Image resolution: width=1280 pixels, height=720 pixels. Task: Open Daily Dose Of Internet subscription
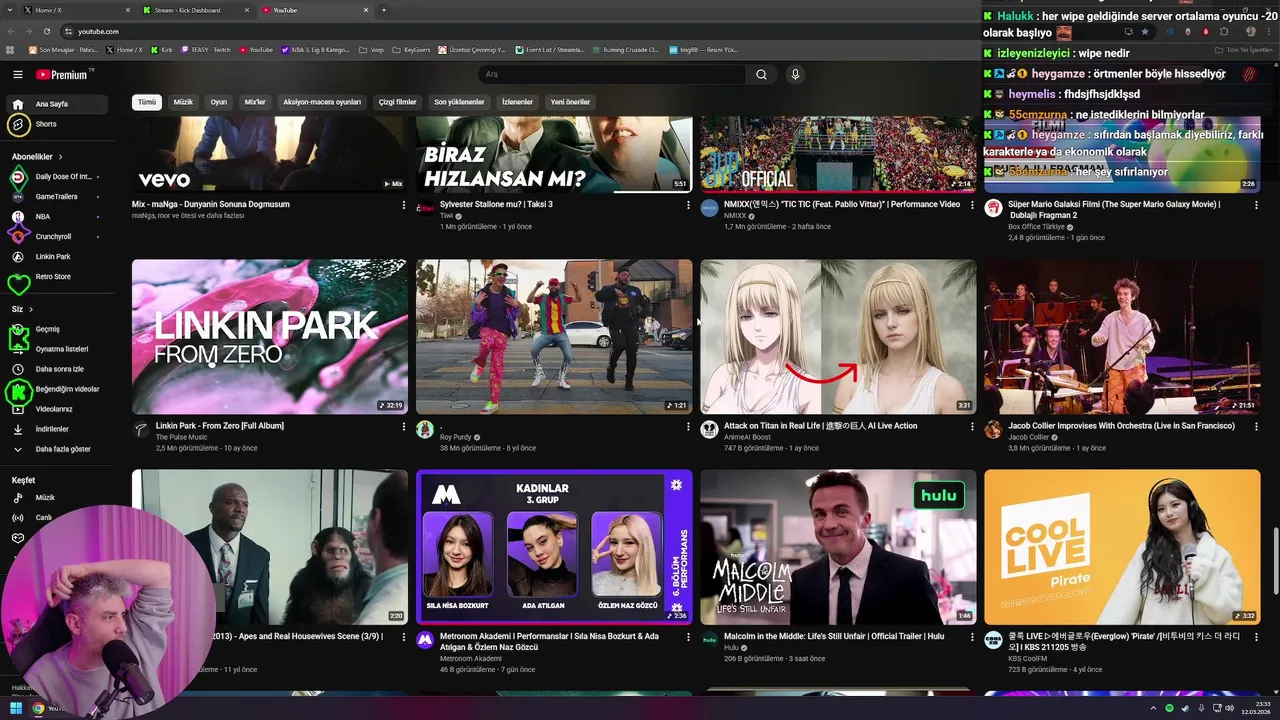[58, 177]
